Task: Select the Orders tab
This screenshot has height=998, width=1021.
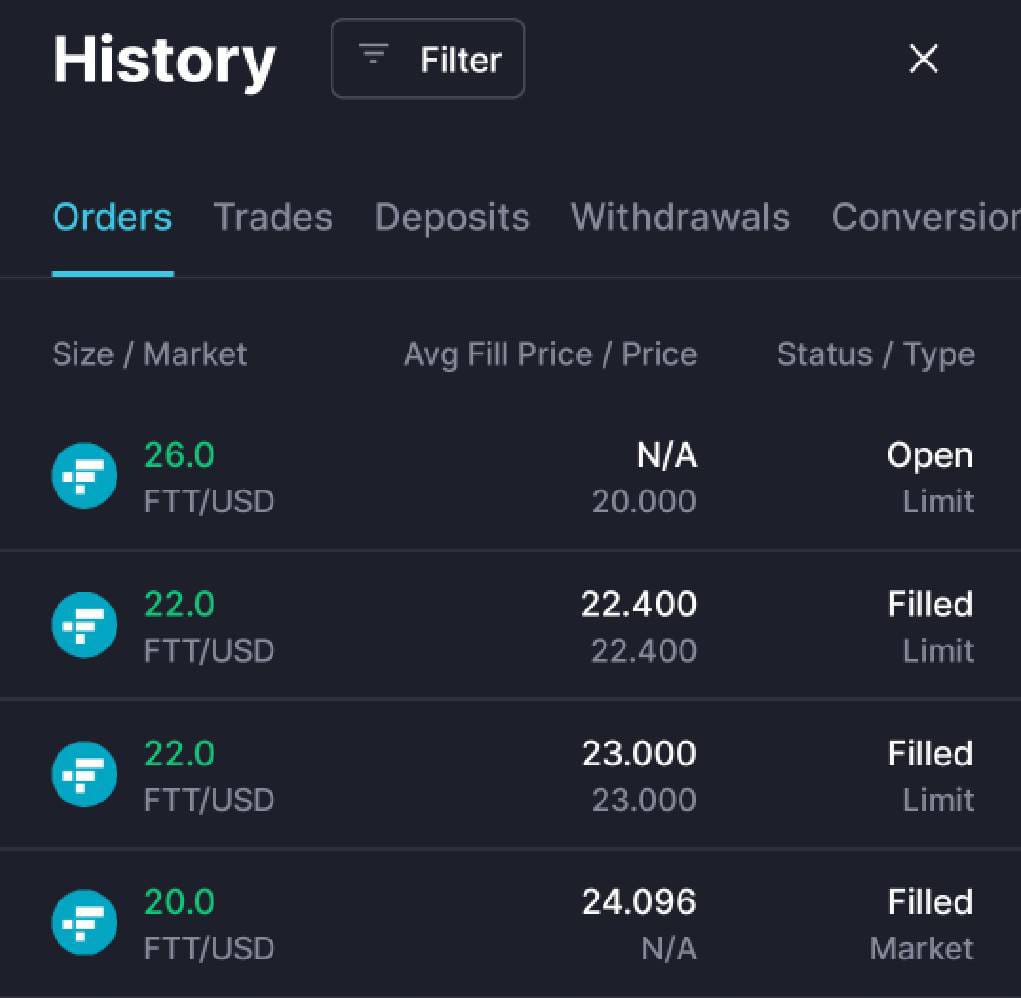Action: pyautogui.click(x=113, y=217)
